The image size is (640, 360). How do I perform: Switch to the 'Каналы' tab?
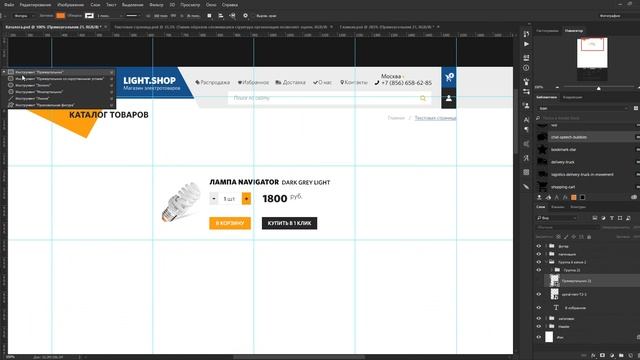[558, 207]
